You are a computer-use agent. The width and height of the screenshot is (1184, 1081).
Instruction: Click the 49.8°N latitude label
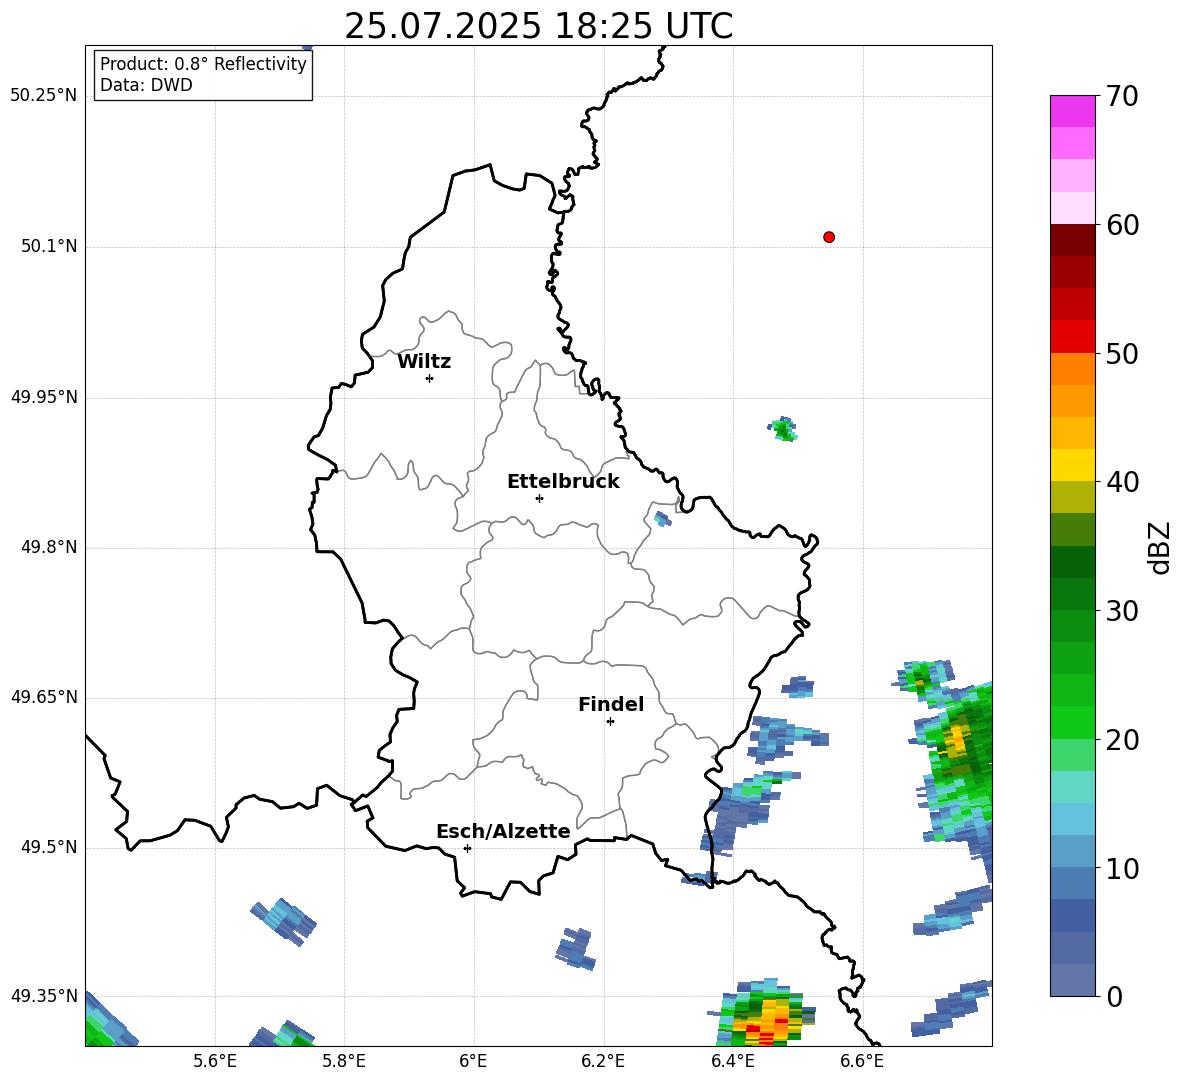(49, 547)
